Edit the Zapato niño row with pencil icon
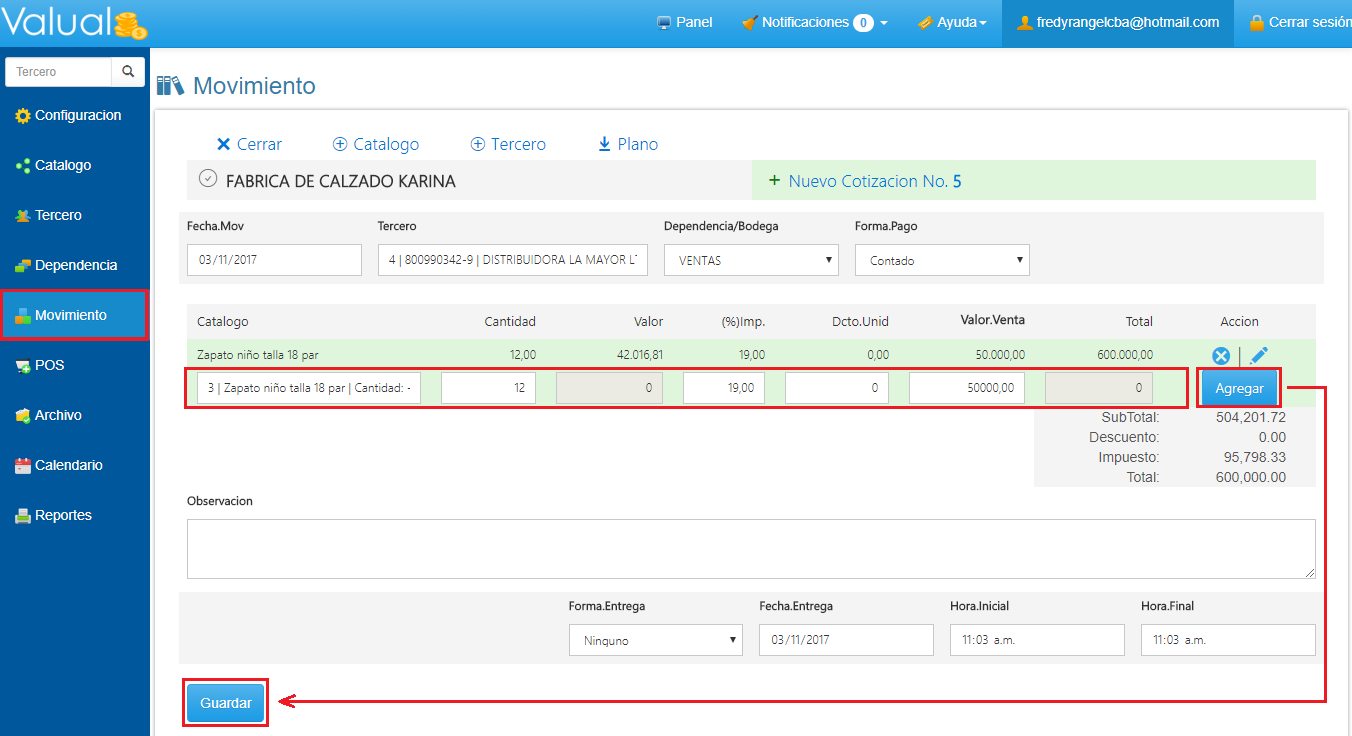Screen dimensions: 1352x736 (x=1259, y=355)
